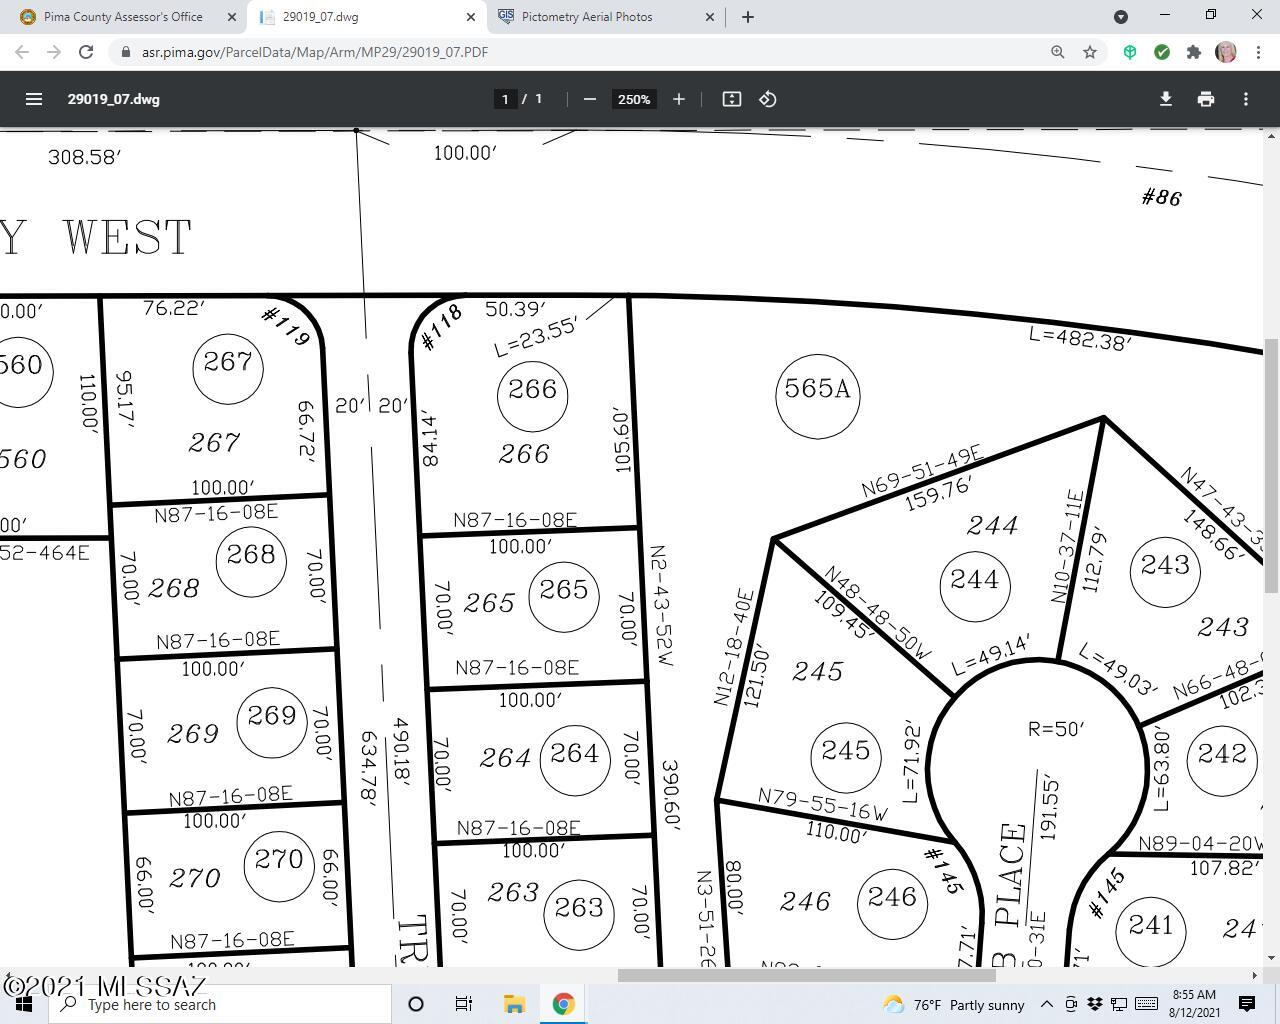Open the clock showing 8:55 AM
The image size is (1280, 1024).
pos(1194,1004)
